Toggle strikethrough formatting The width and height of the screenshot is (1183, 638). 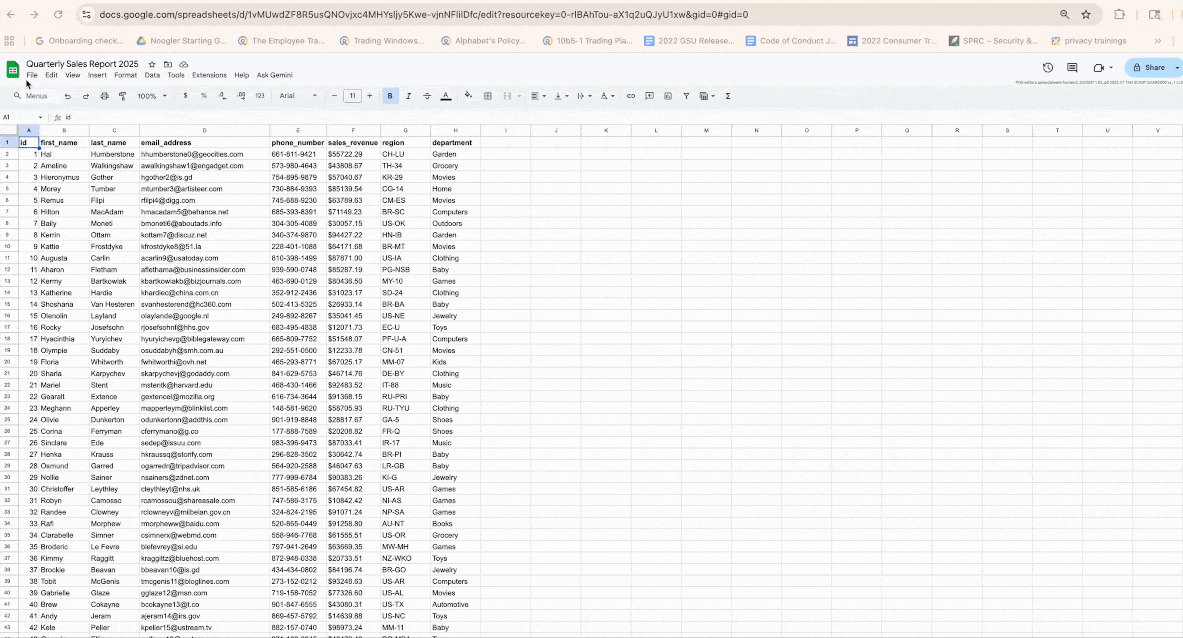tap(427, 96)
